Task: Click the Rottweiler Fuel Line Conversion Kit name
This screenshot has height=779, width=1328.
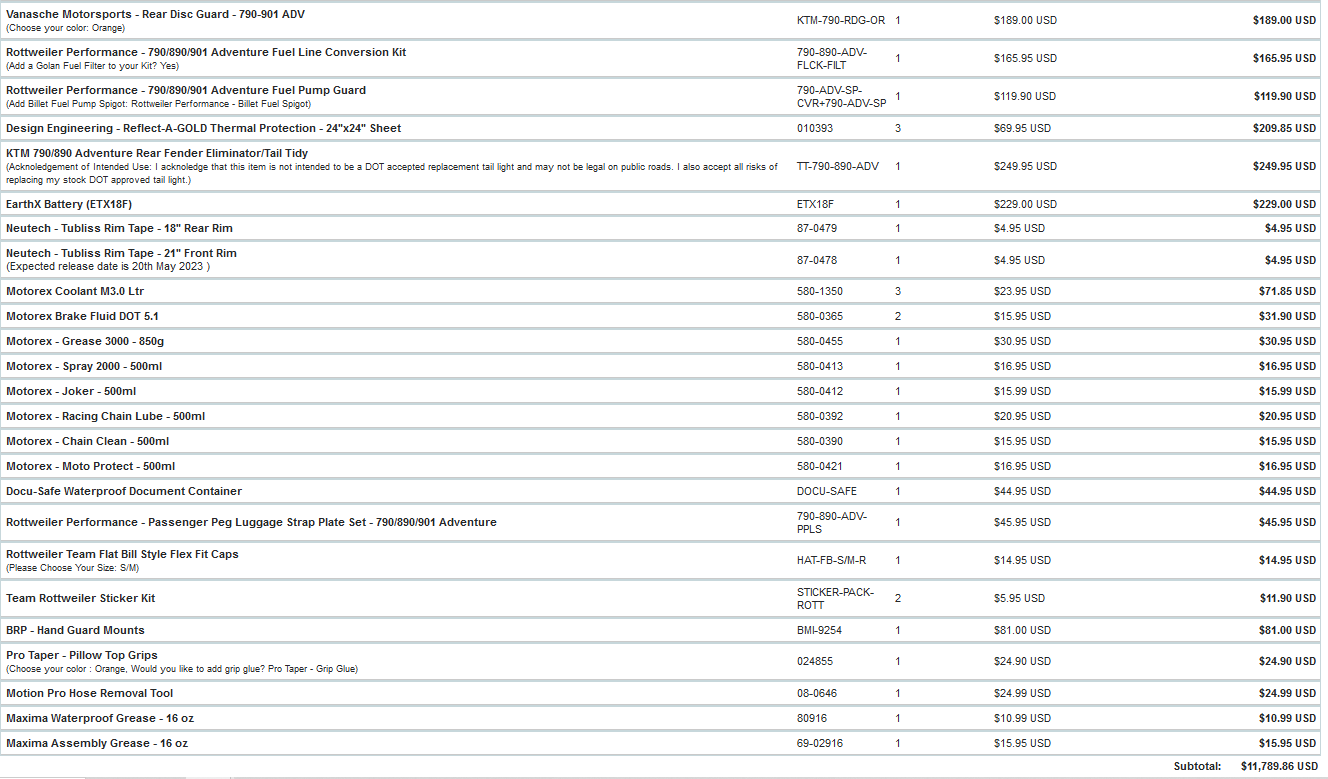Action: tap(205, 52)
